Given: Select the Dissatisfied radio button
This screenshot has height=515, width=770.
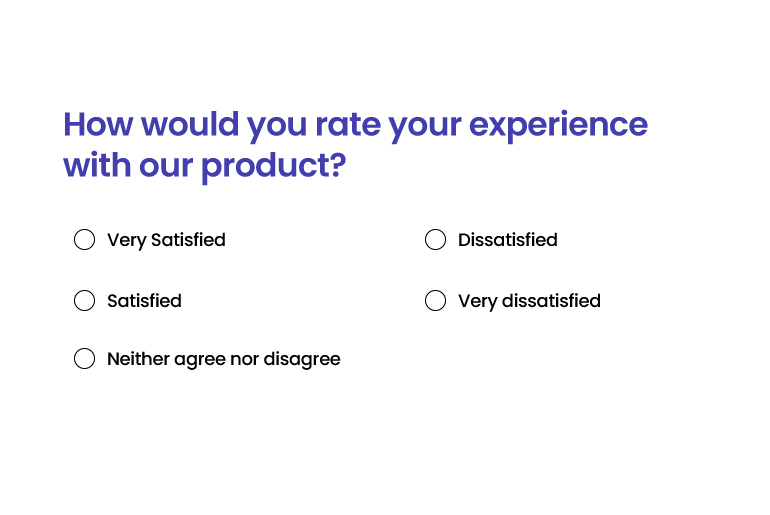Looking at the screenshot, I should (436, 240).
